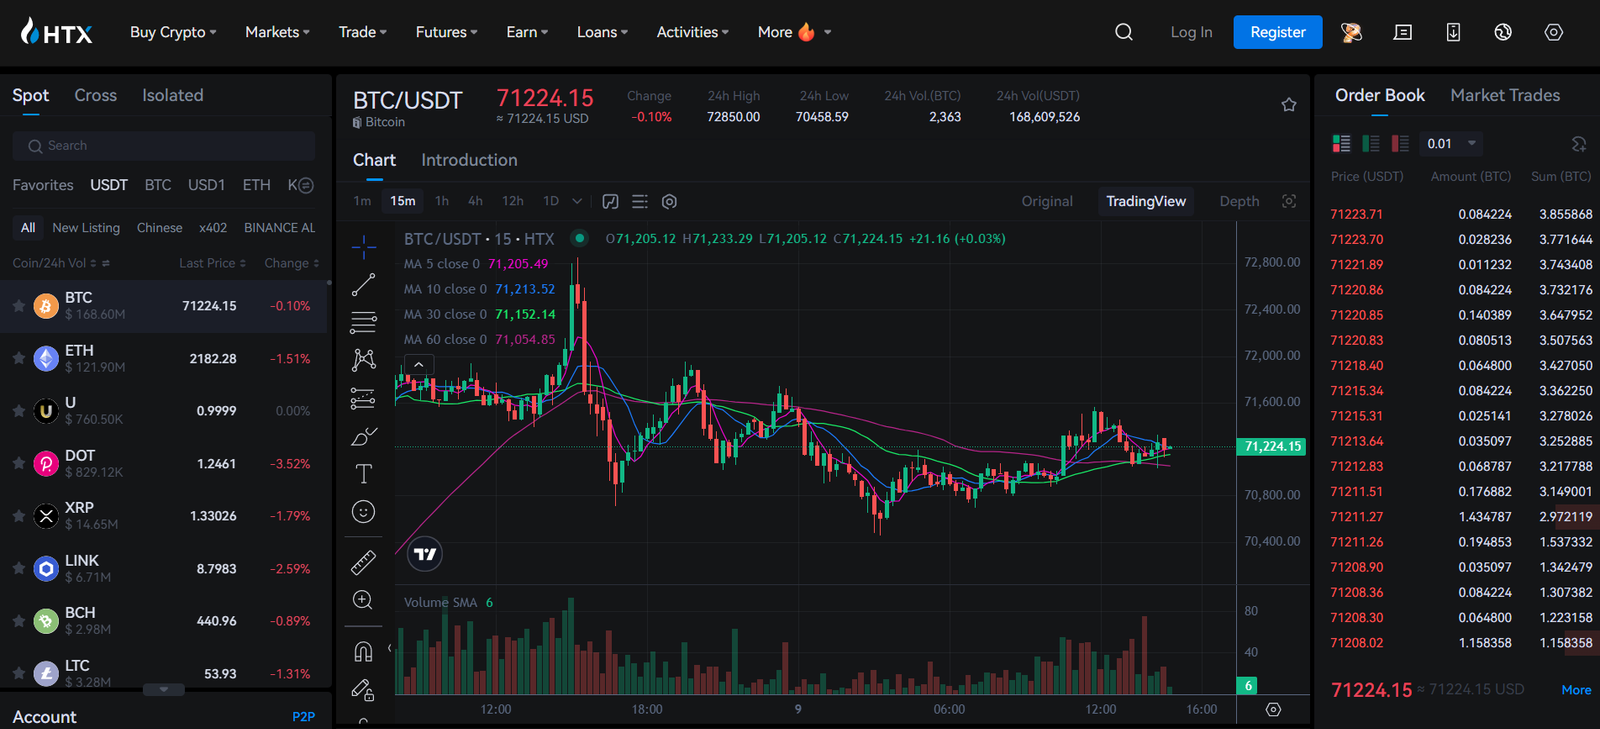Select the crosshair cursor chart tool

pos(364,246)
